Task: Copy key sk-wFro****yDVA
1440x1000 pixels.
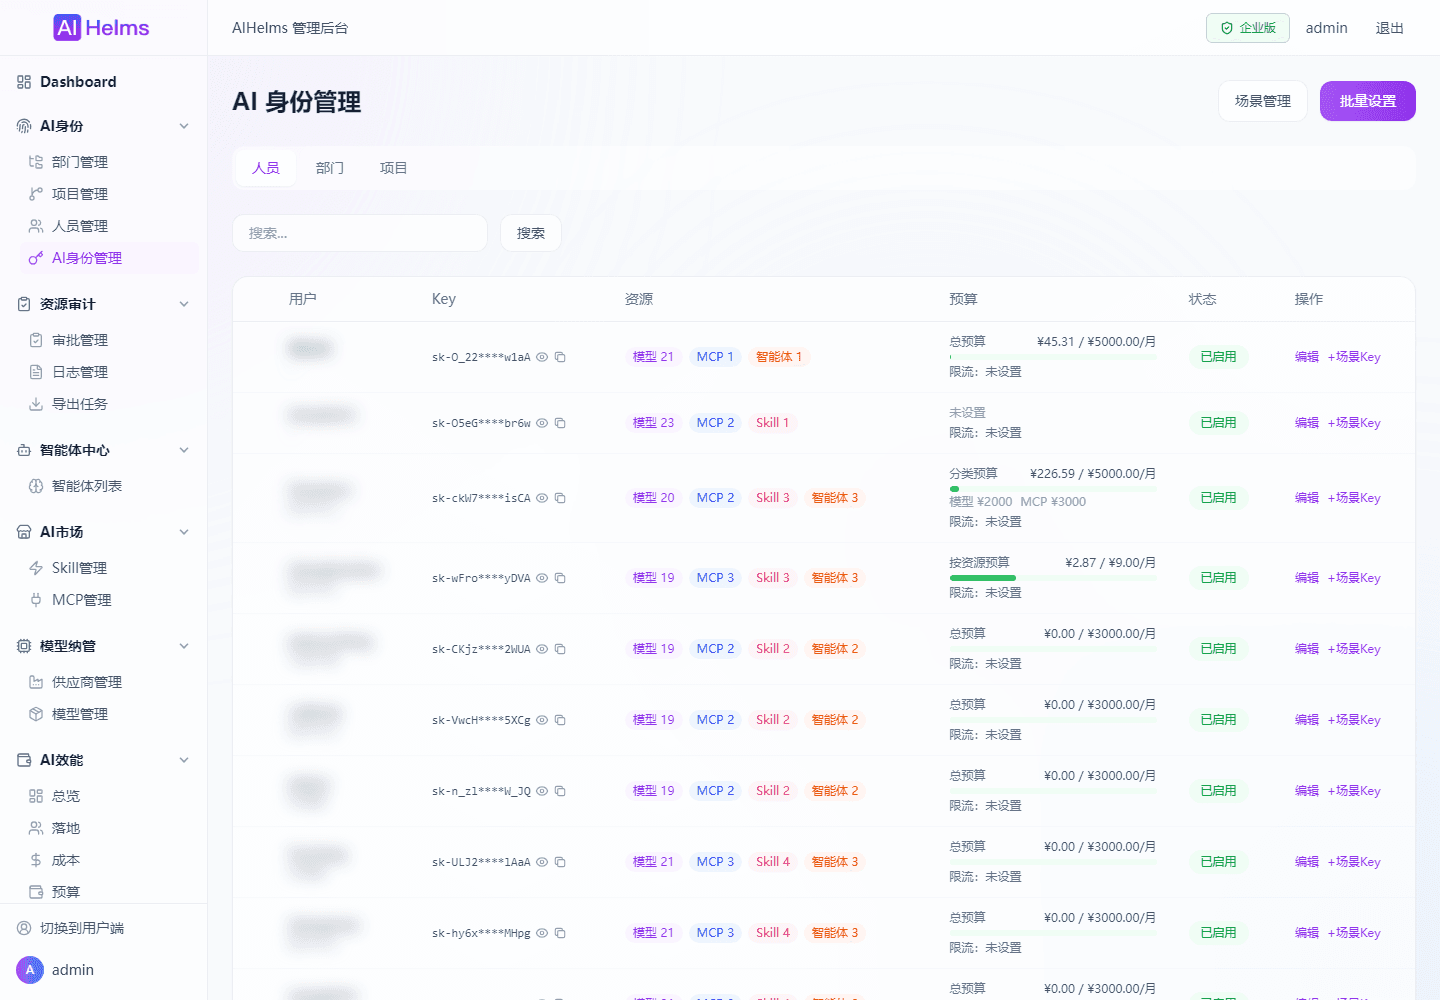Action: click(560, 578)
